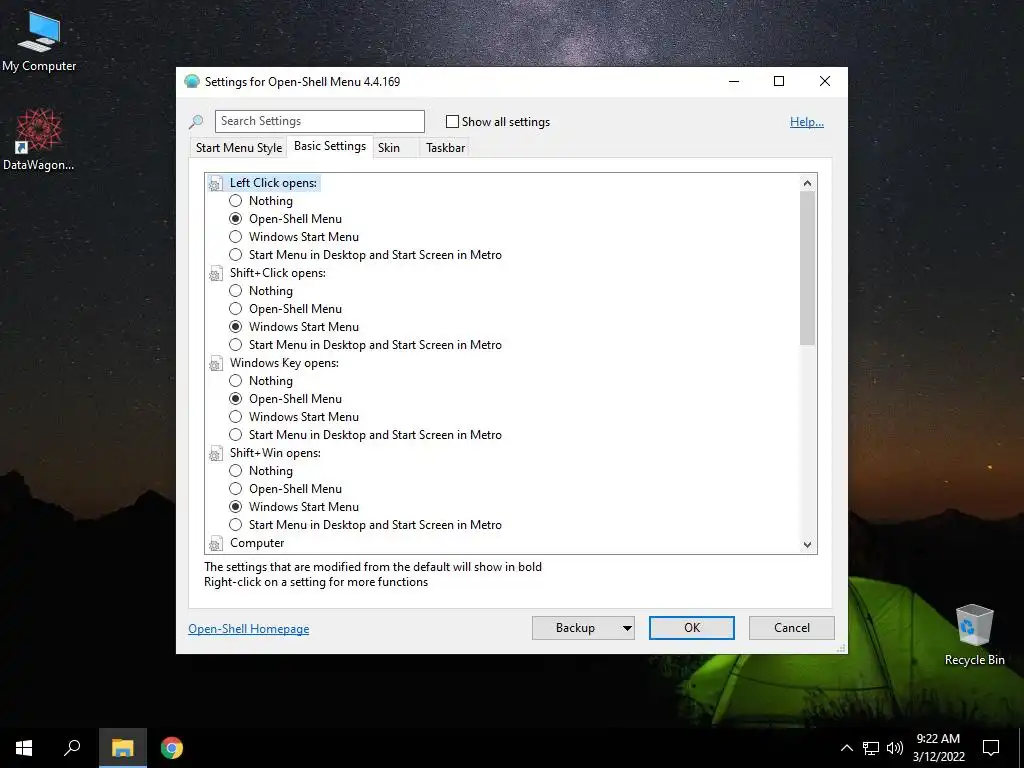Select the Left Click opens heading

click(273, 184)
